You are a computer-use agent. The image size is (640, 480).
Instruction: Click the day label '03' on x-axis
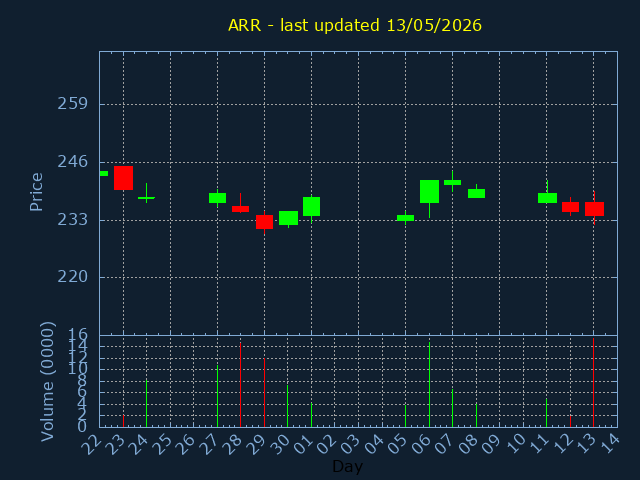click(350, 444)
